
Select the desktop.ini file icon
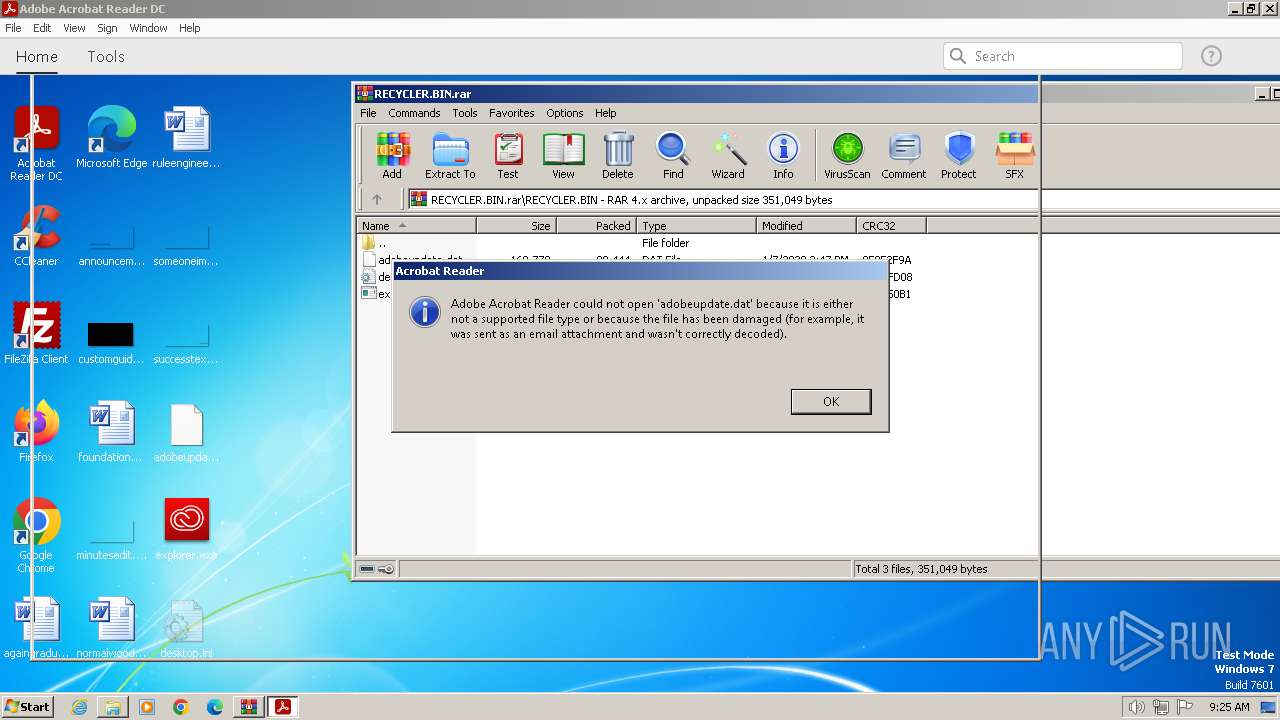click(187, 628)
